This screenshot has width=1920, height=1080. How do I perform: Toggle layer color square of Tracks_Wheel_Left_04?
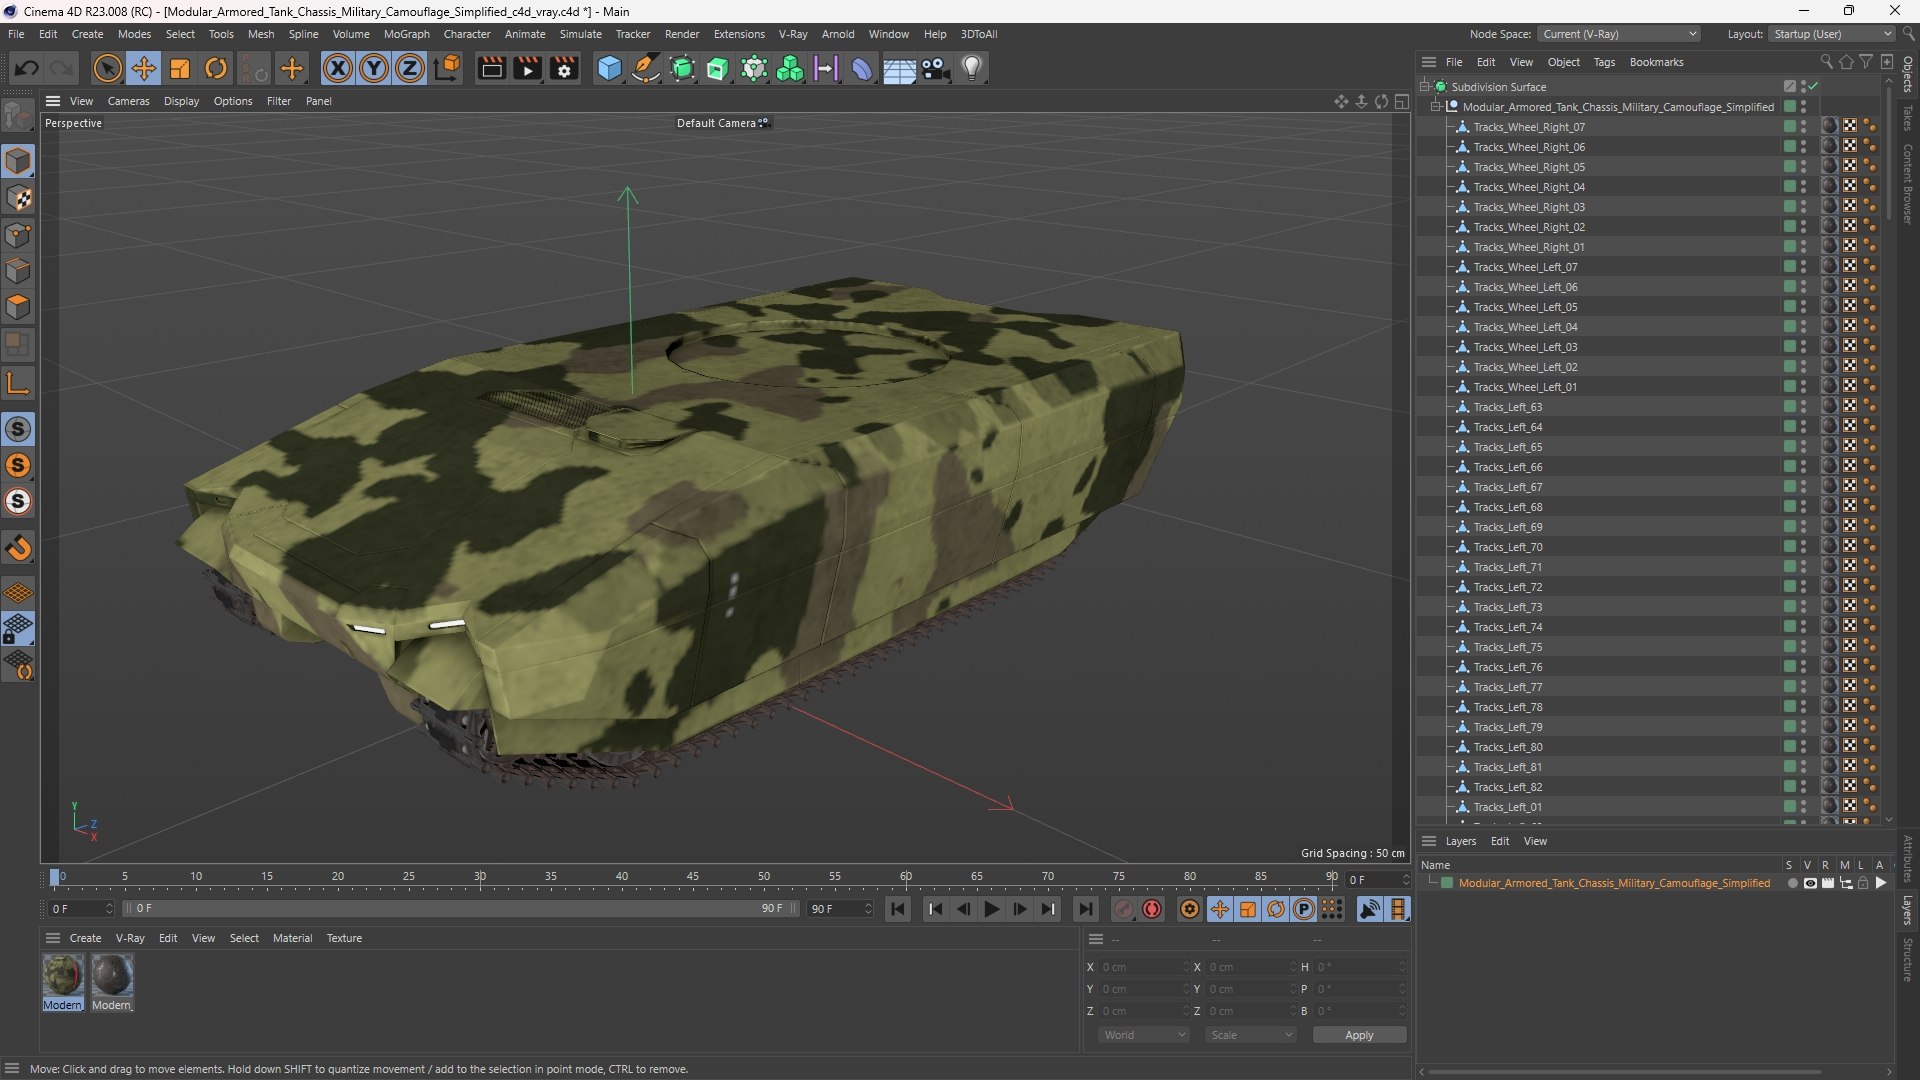[1789, 327]
